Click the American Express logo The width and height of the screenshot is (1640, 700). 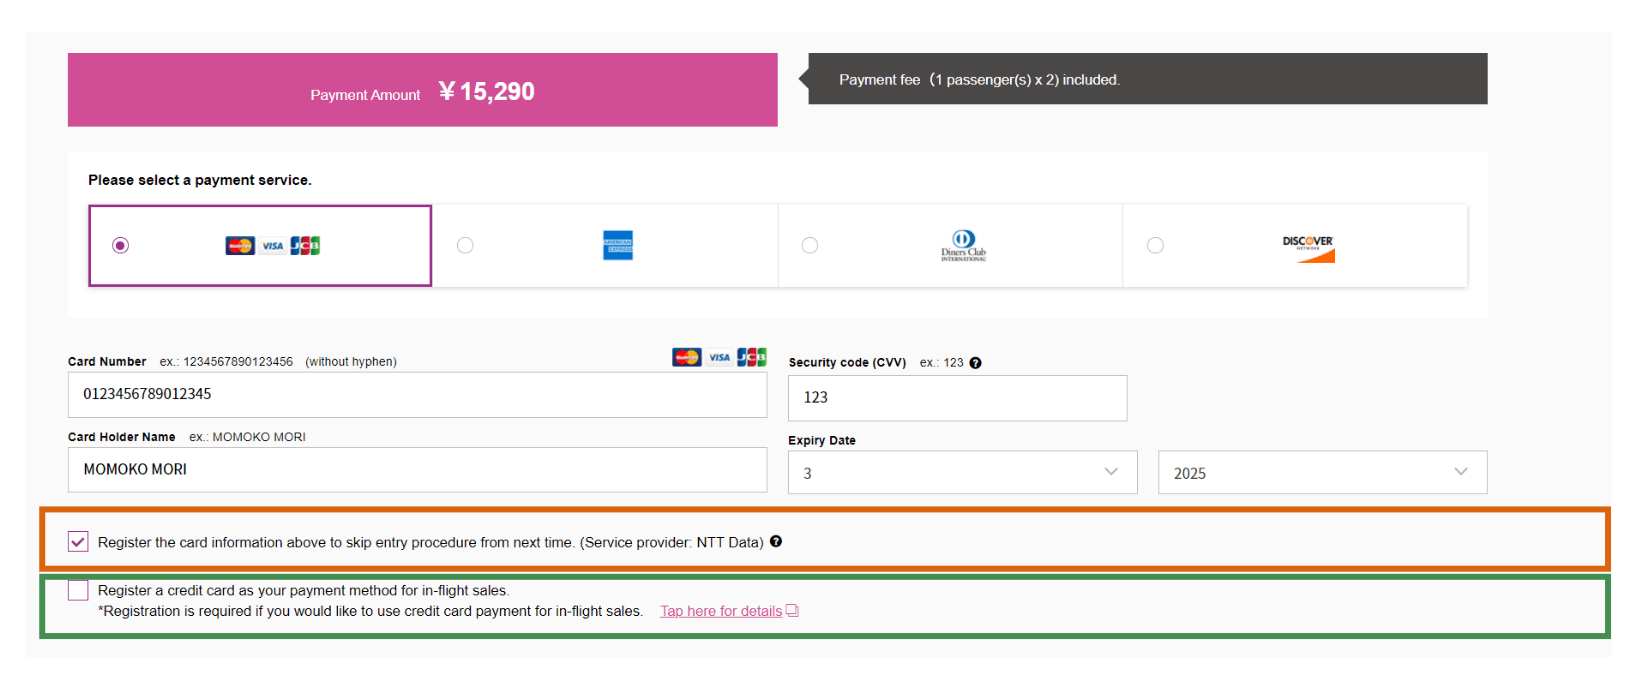tap(618, 245)
